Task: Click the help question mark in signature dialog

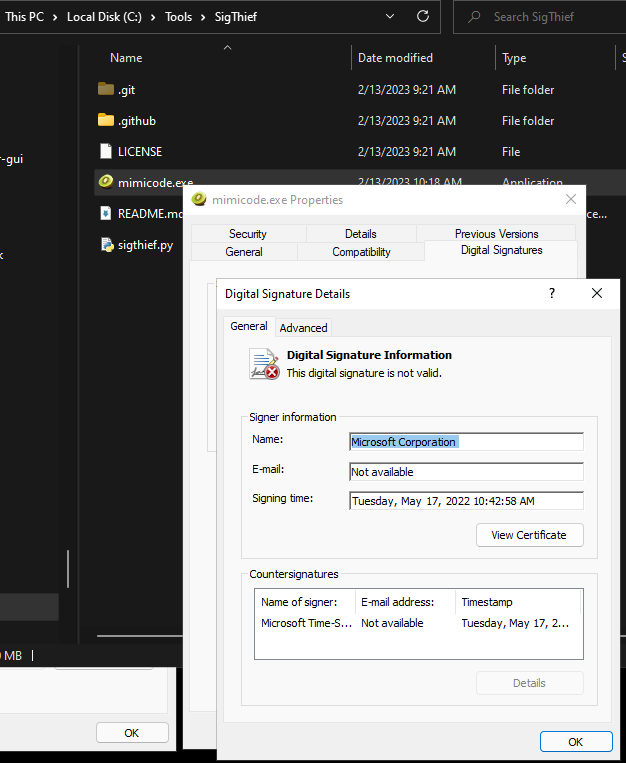Action: point(552,293)
